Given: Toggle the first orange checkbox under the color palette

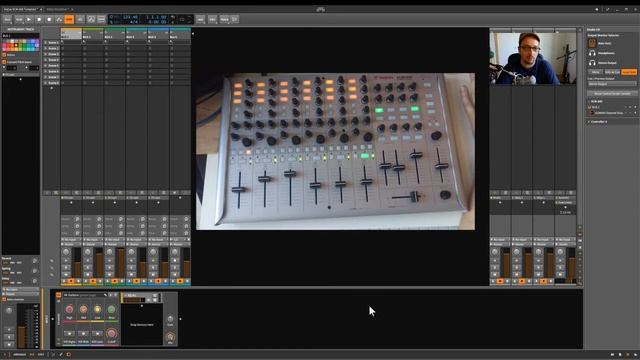Looking at the screenshot, I should (4, 55).
